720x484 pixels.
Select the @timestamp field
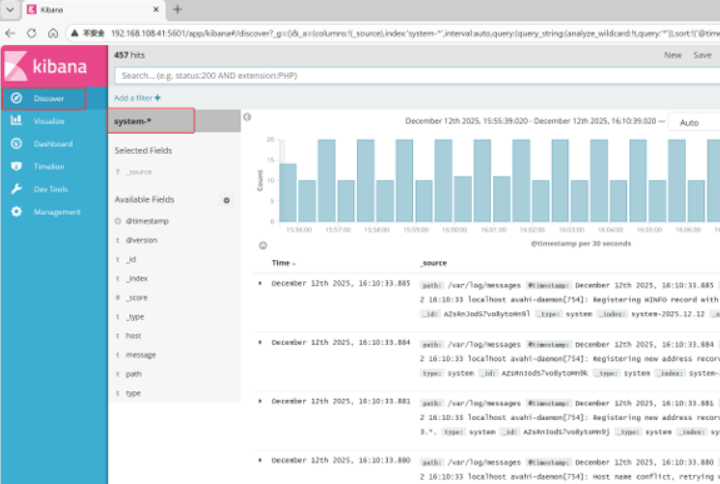pos(147,221)
